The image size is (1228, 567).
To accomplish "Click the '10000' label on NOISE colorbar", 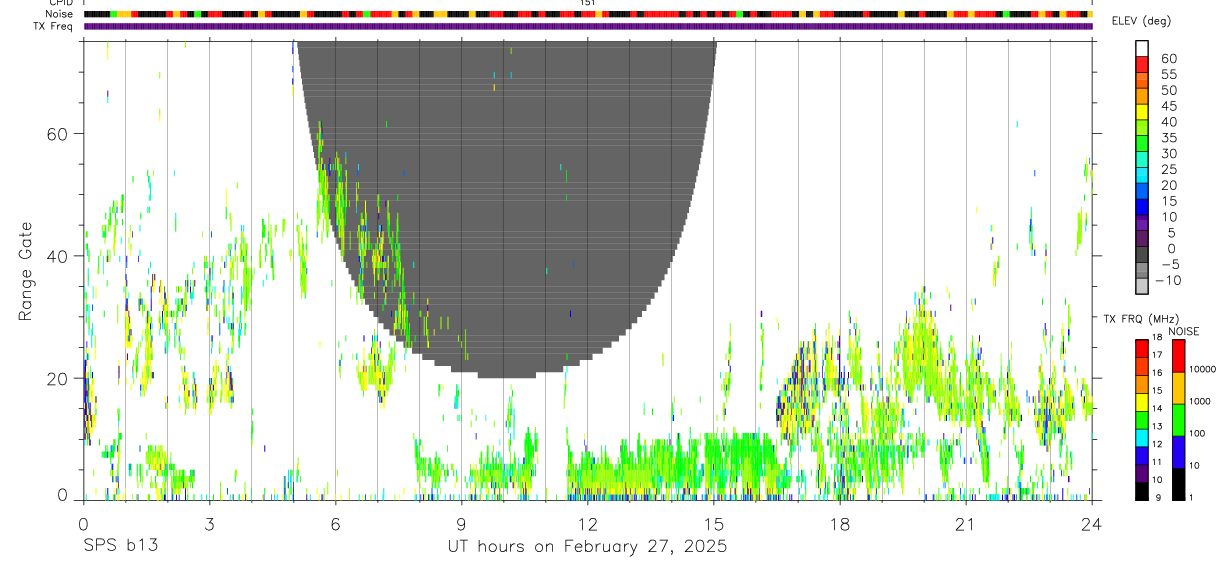I will click(1203, 369).
